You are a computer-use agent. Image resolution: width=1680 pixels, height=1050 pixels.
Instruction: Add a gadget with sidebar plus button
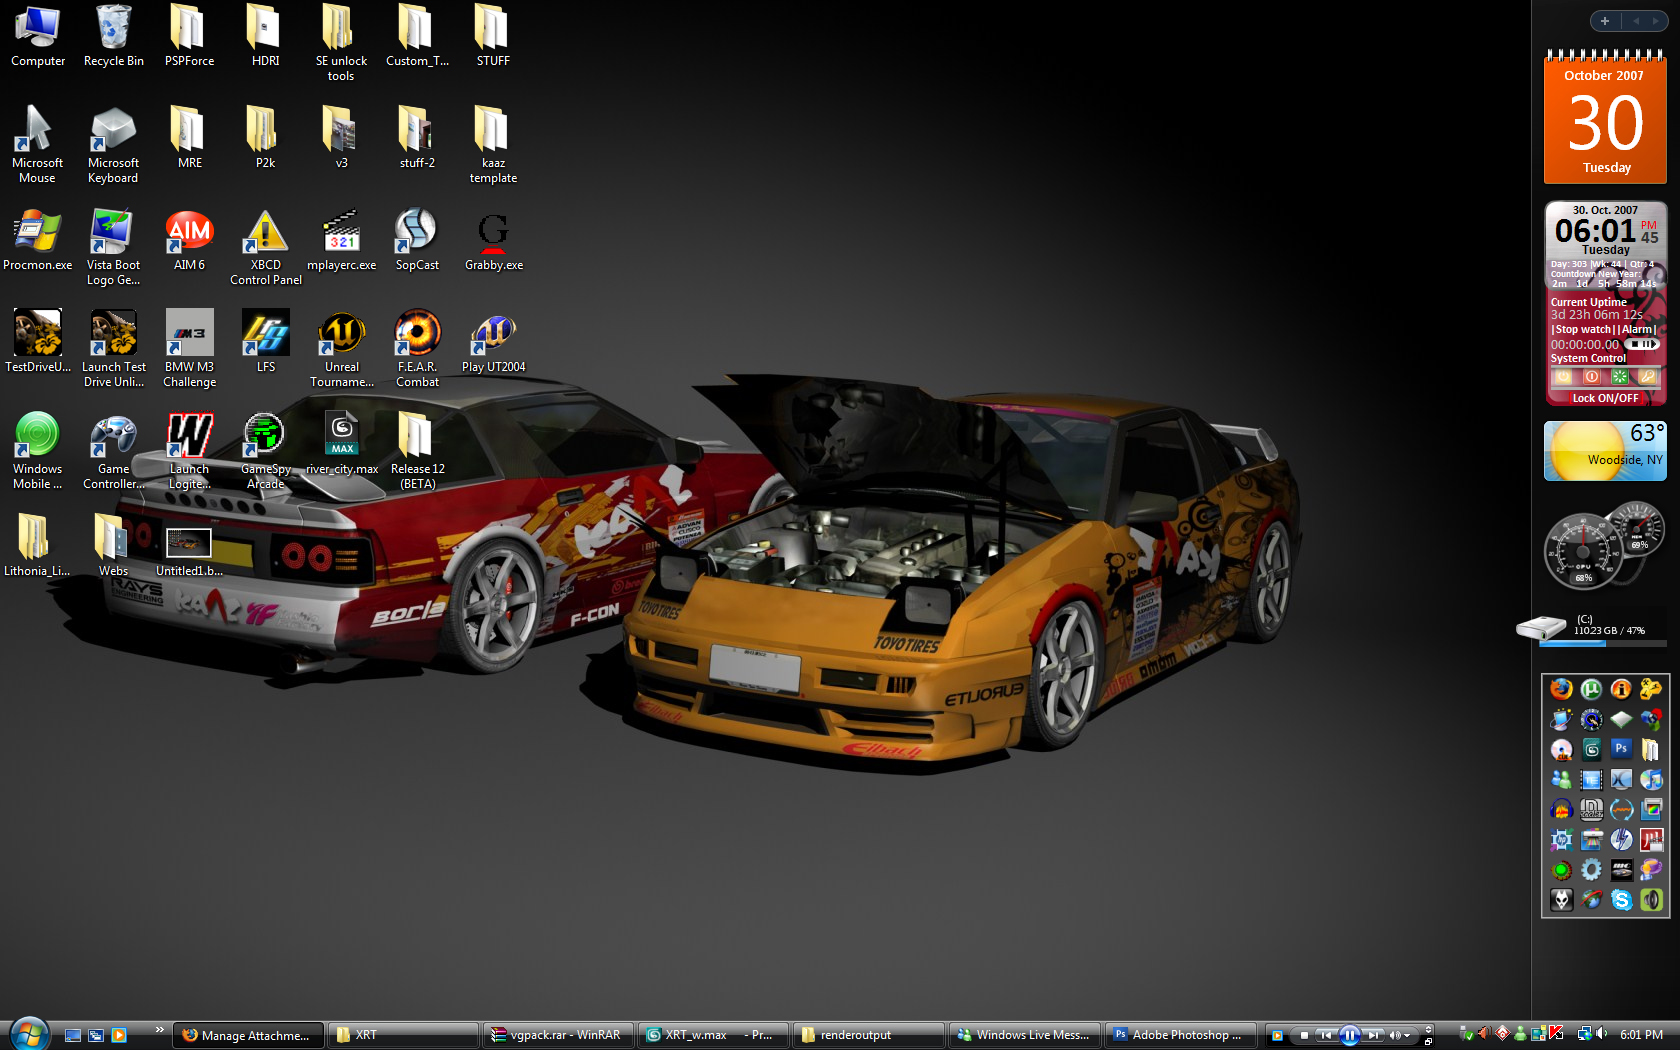[1604, 21]
